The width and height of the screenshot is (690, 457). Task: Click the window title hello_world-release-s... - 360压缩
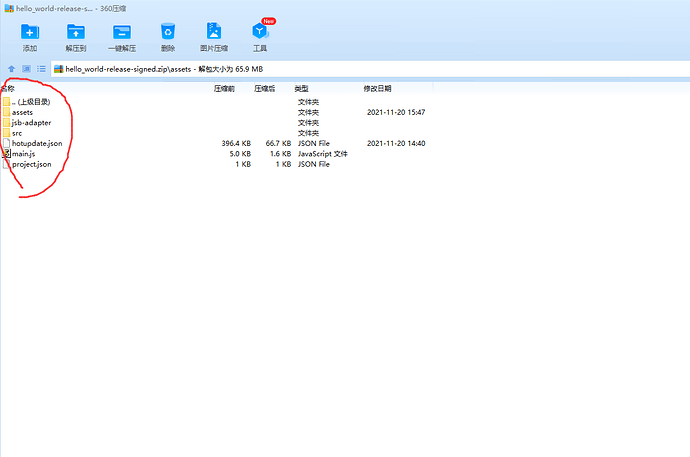pos(71,8)
